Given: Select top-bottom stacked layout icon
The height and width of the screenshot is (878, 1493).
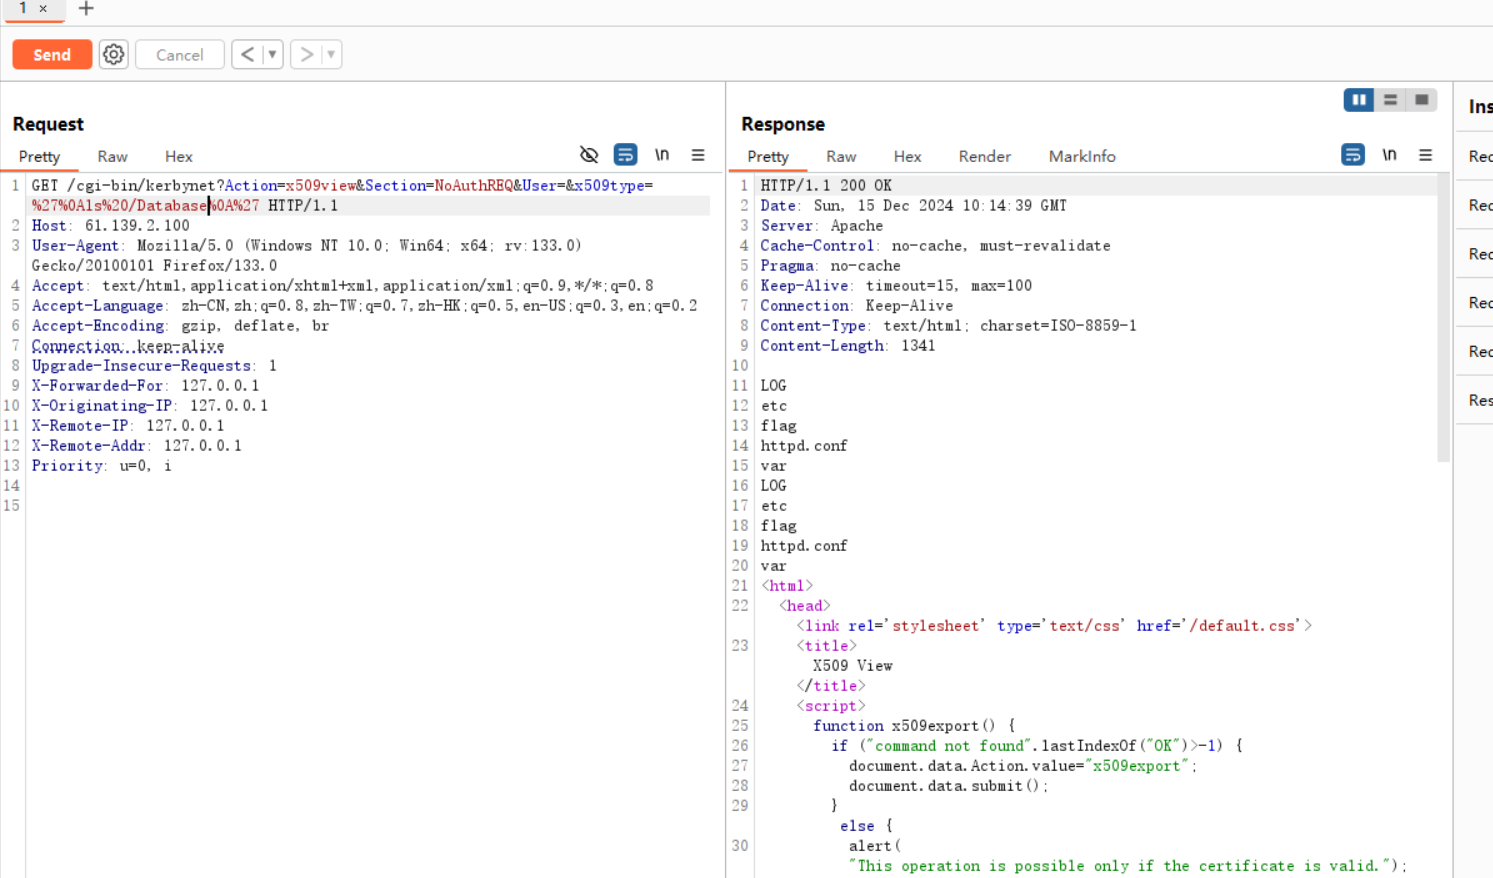Looking at the screenshot, I should [1390, 100].
